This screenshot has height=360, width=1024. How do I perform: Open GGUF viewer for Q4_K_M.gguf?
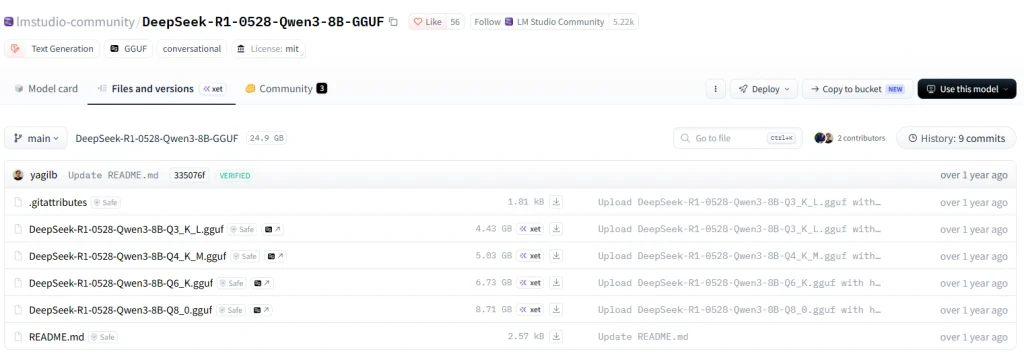click(275, 256)
